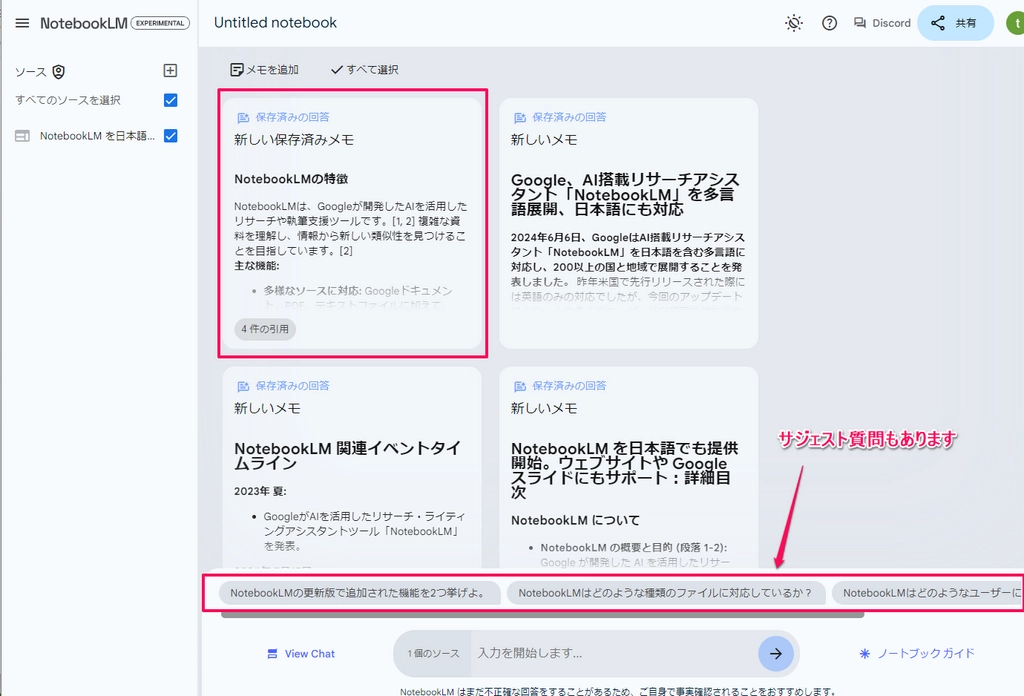Add a new source with plus icon
Screen dimensions: 1024x696
pos(170,71)
